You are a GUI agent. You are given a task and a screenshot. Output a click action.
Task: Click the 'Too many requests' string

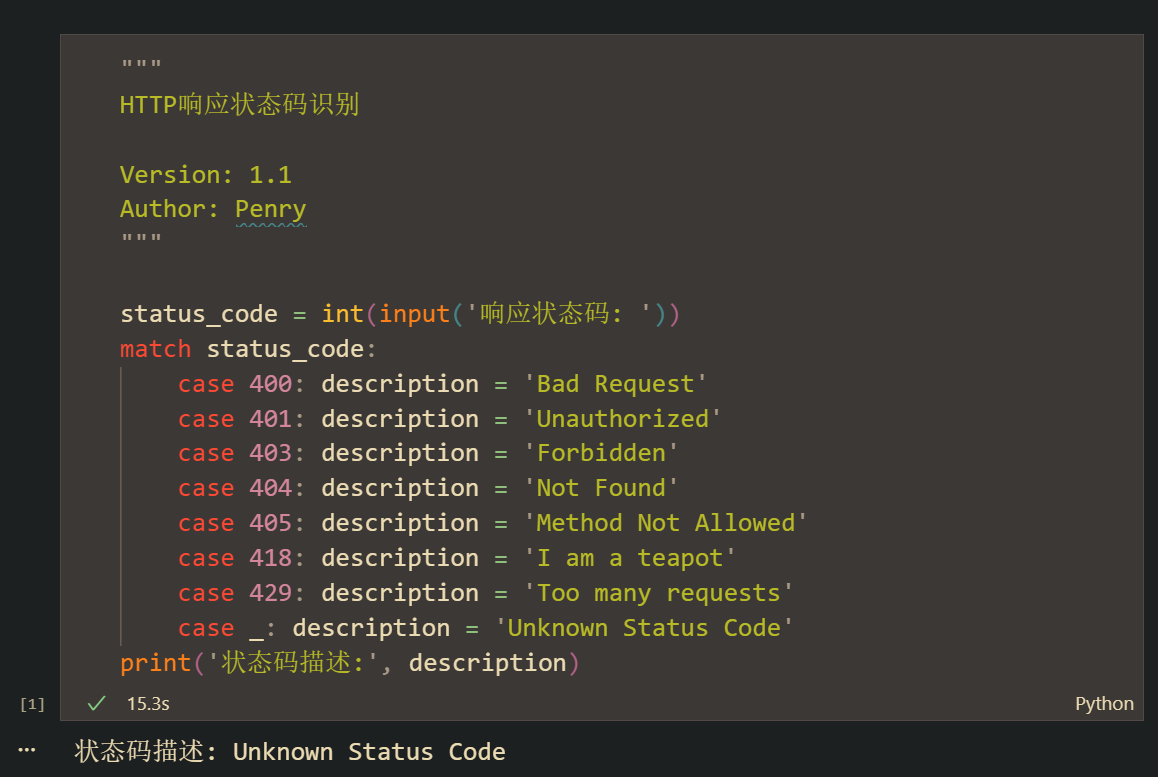(x=658, y=593)
